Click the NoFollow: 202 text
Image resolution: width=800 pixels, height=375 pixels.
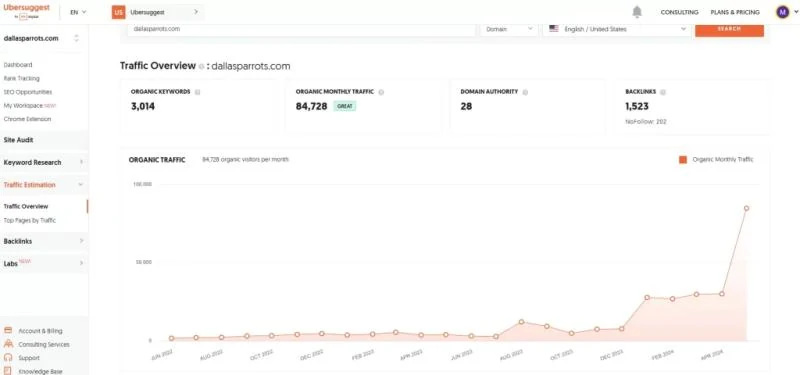(x=646, y=122)
